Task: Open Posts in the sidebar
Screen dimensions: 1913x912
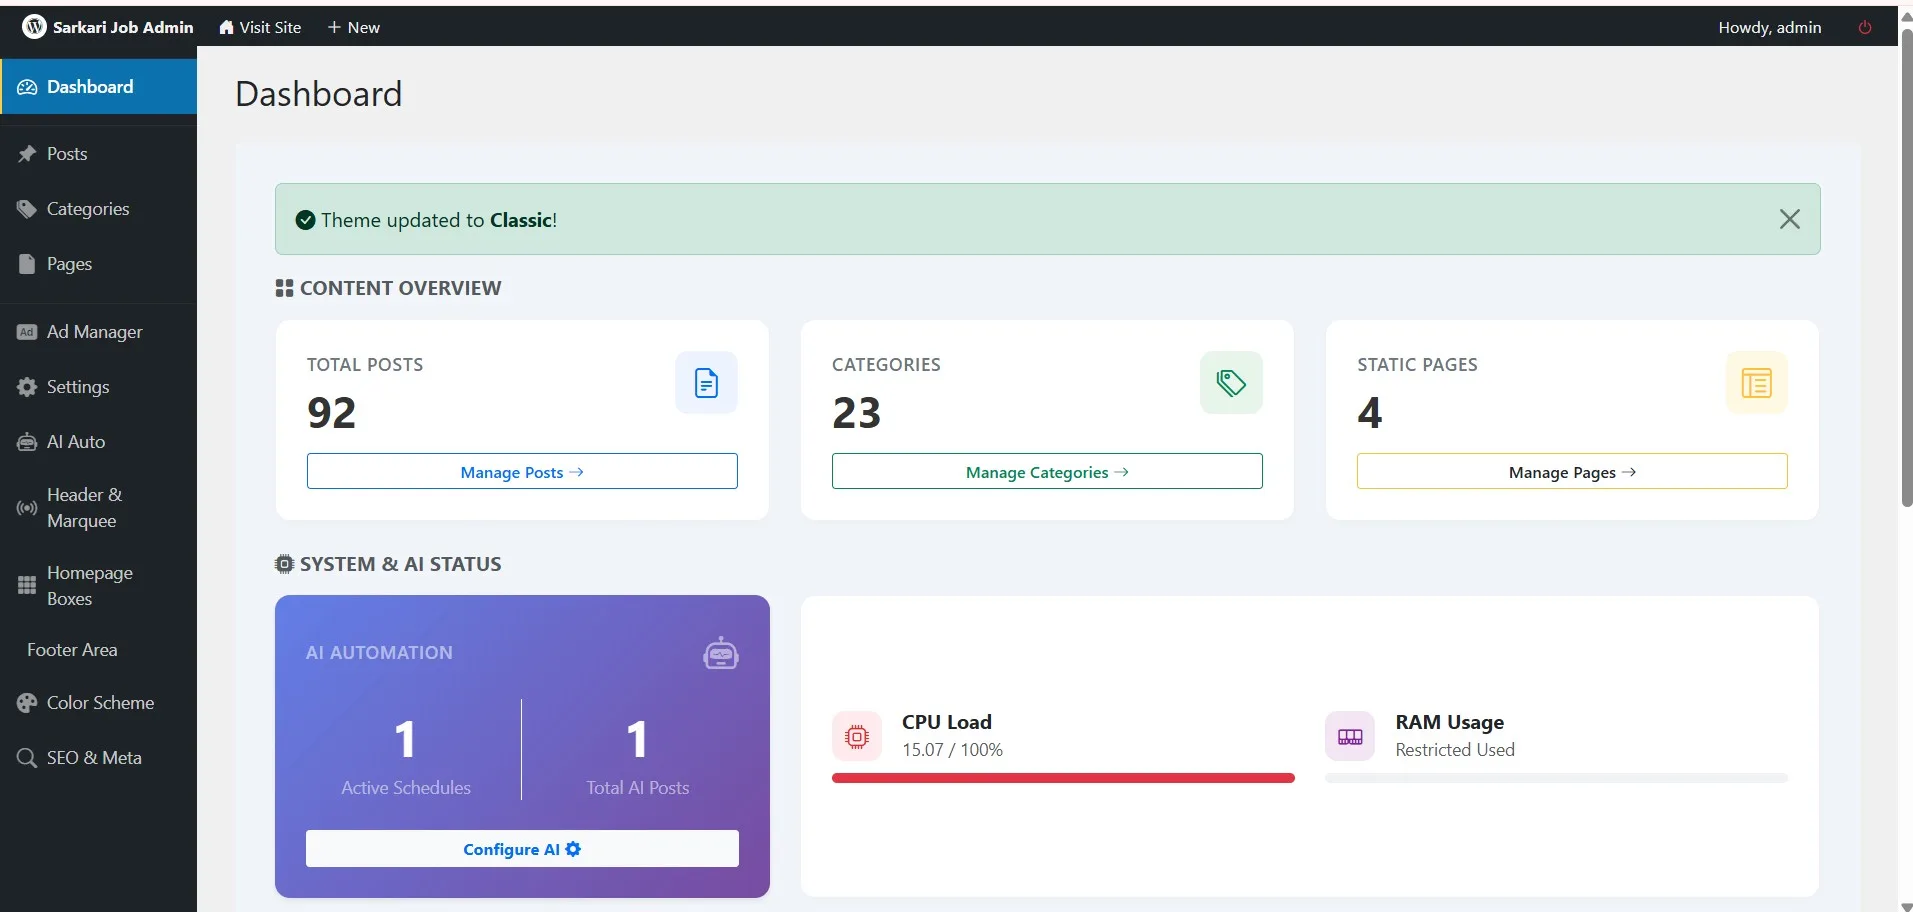Action: [67, 154]
